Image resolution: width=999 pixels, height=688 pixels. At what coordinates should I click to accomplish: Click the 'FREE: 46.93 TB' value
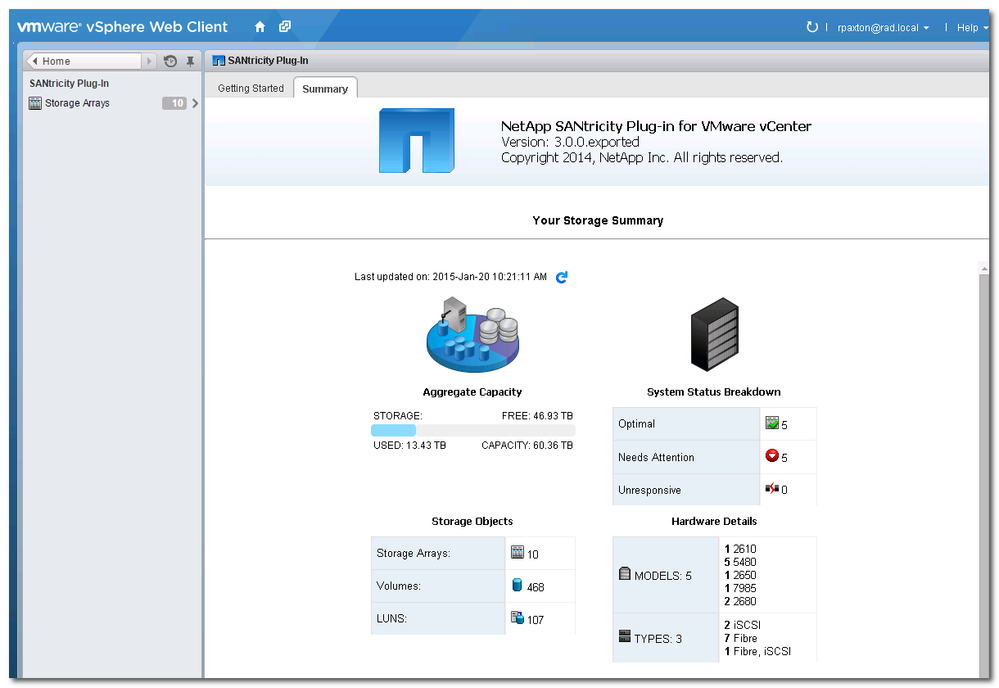pyautogui.click(x=537, y=416)
